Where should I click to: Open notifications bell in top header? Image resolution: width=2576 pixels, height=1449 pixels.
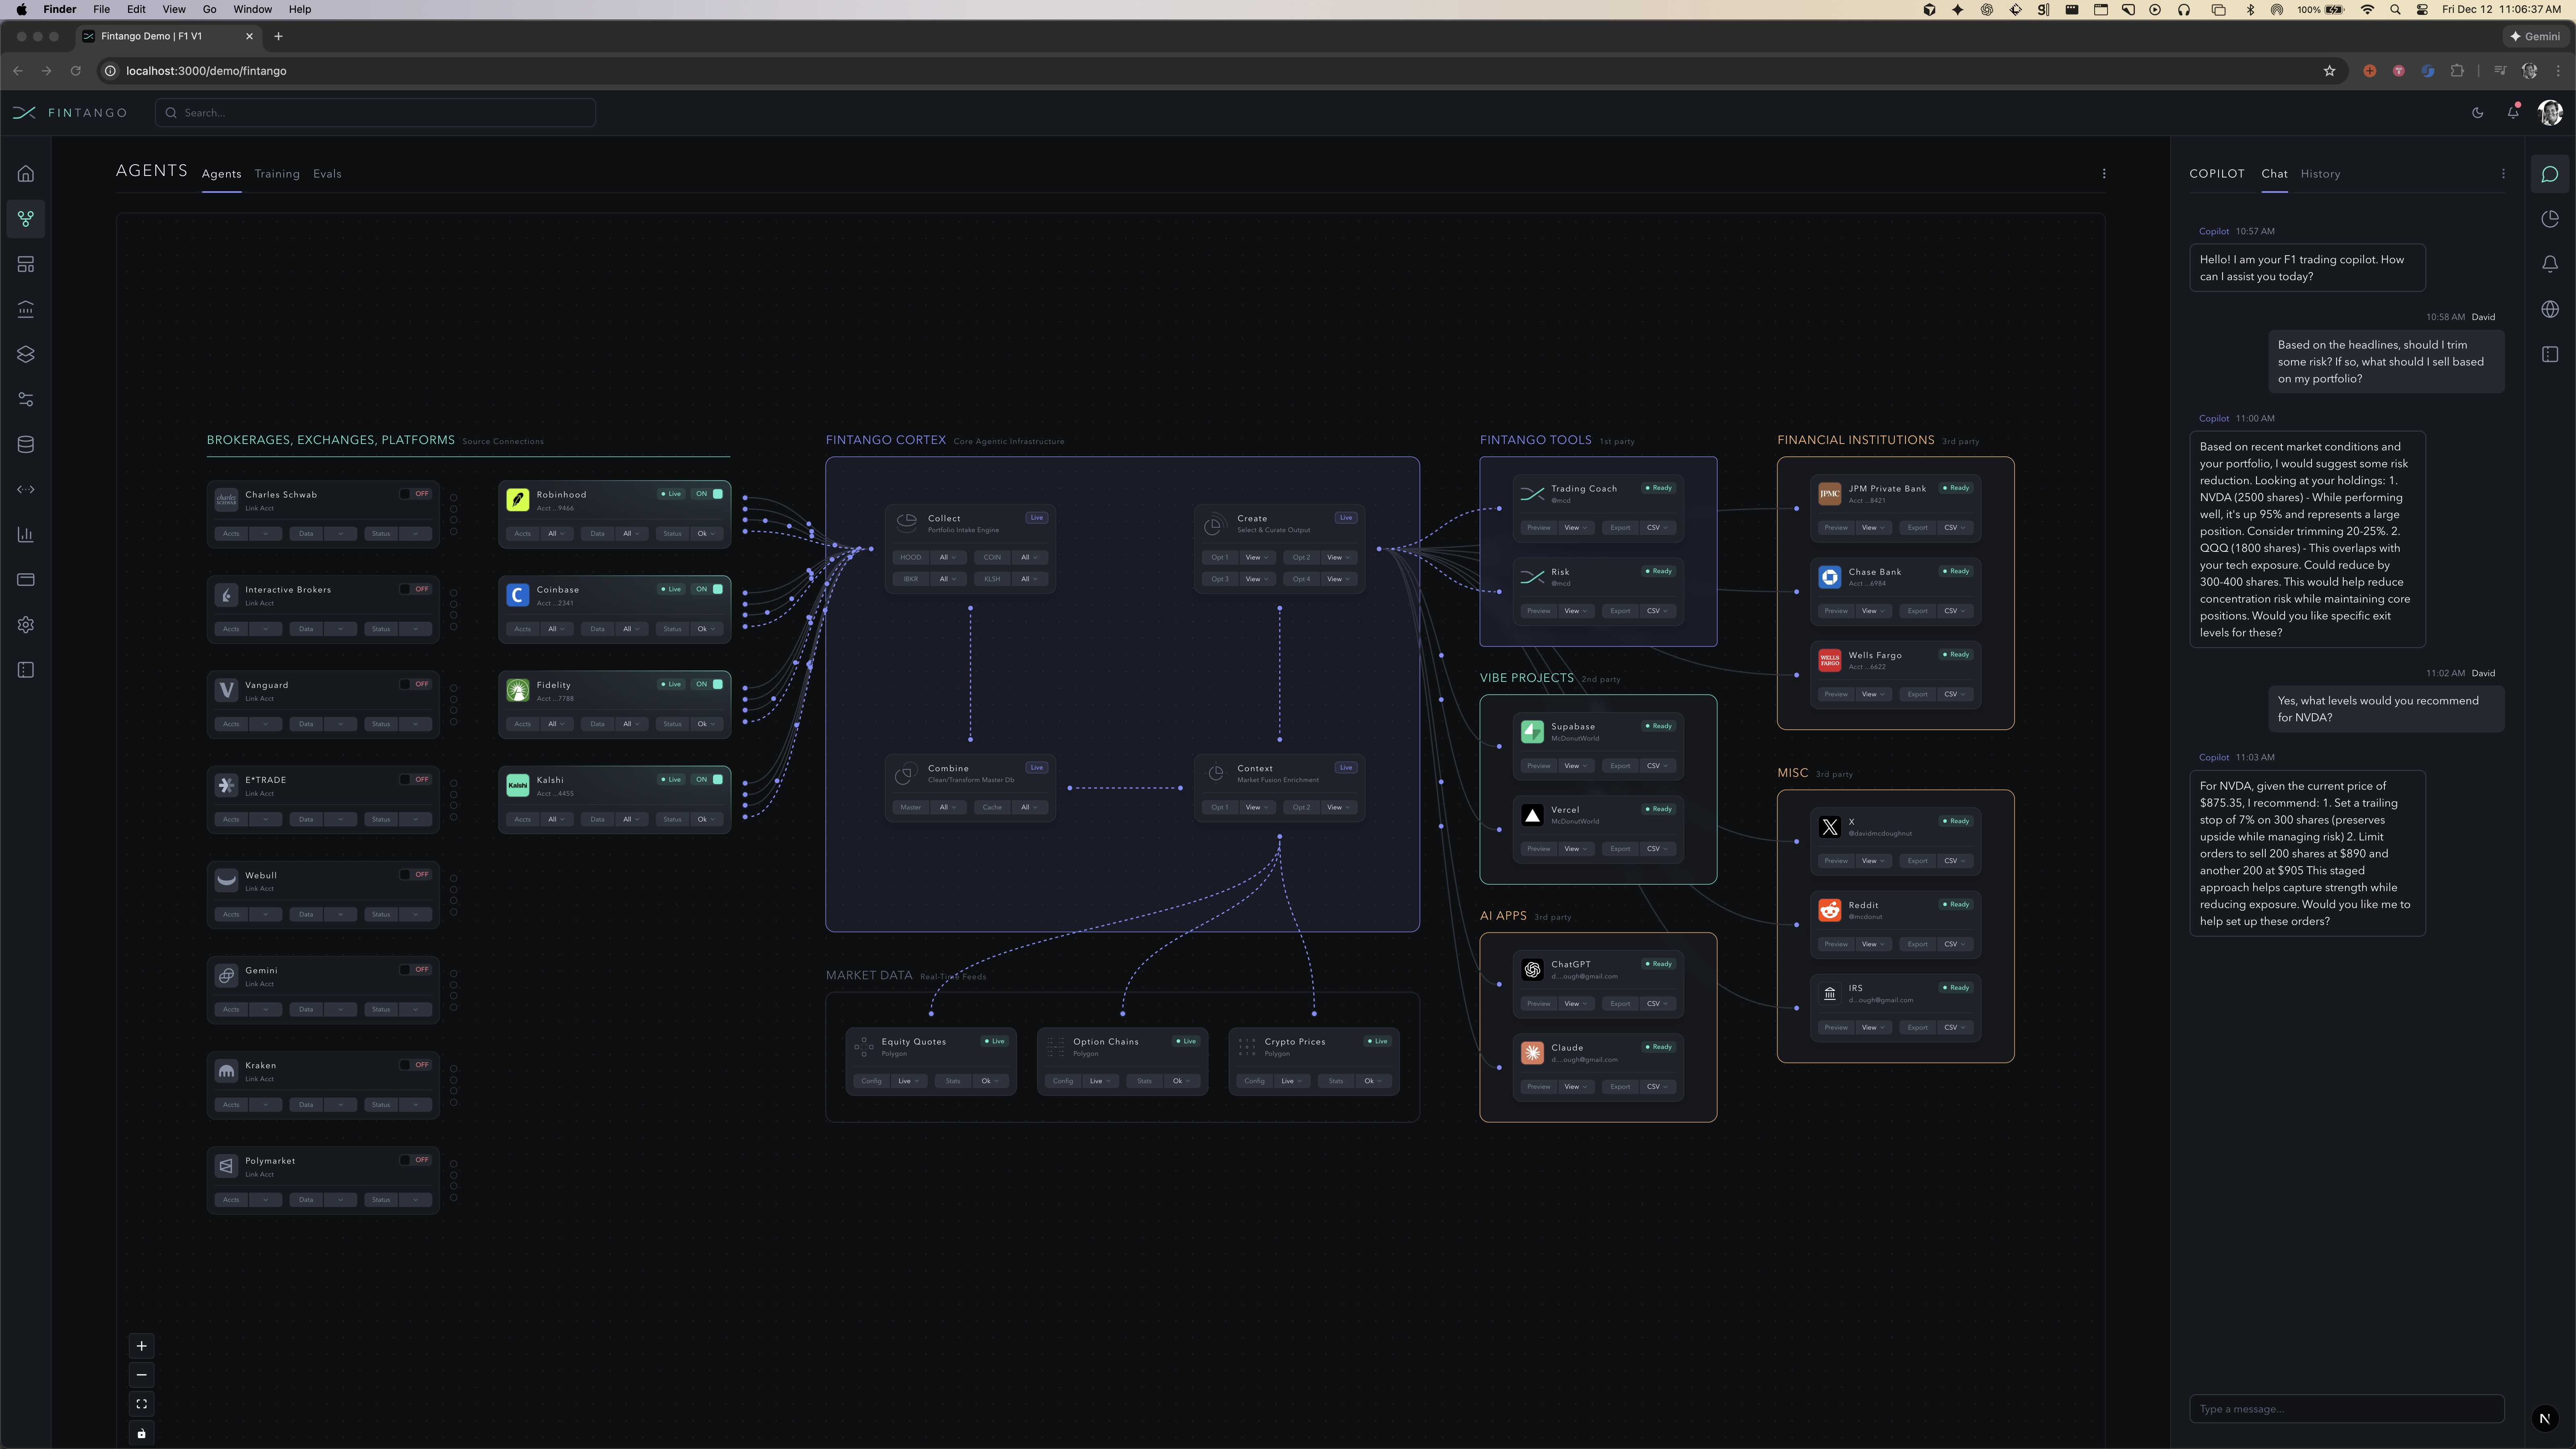point(2513,113)
